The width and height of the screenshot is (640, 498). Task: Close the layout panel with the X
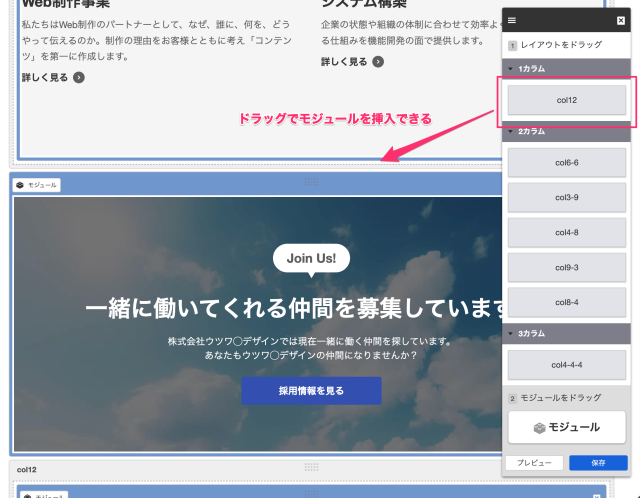pyautogui.click(x=621, y=20)
